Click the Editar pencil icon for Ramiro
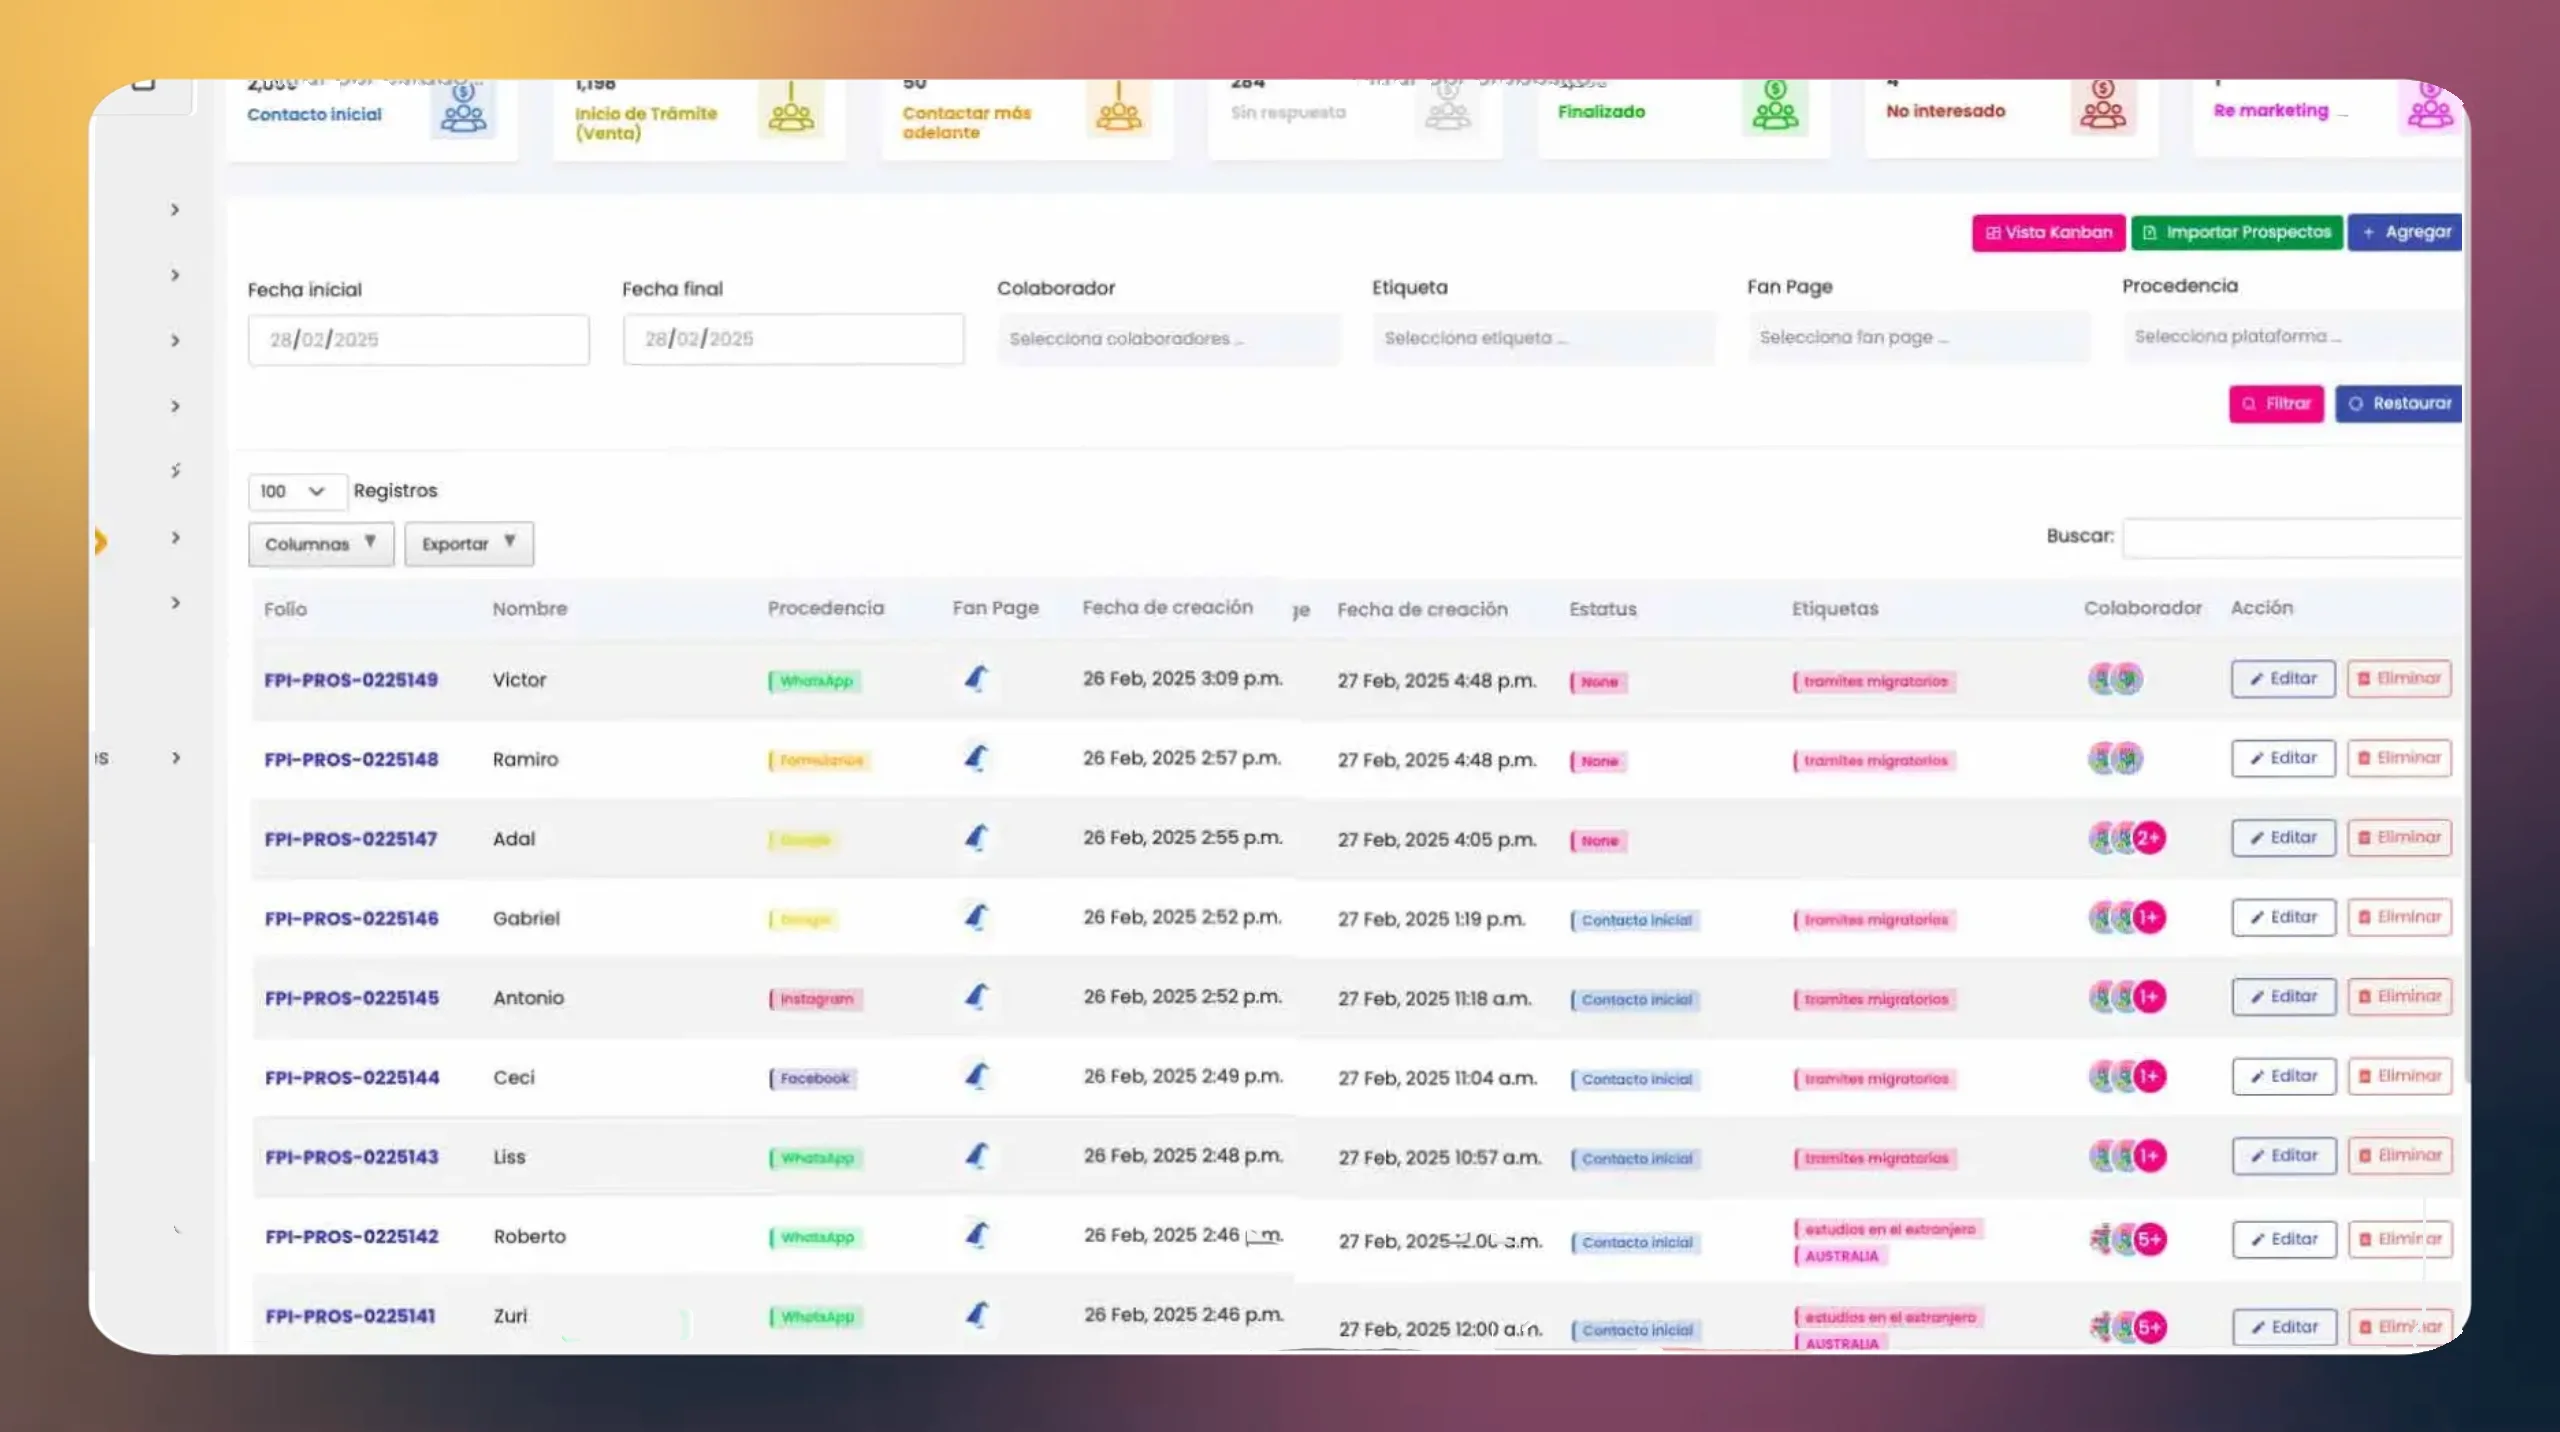 (2257, 758)
